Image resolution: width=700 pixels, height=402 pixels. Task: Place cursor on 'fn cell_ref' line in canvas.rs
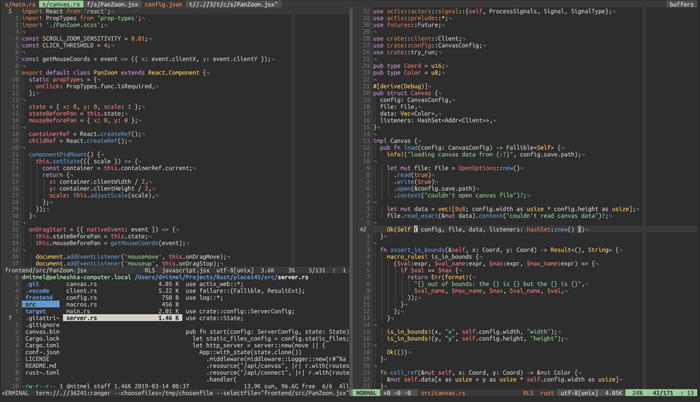pyautogui.click(x=480, y=373)
